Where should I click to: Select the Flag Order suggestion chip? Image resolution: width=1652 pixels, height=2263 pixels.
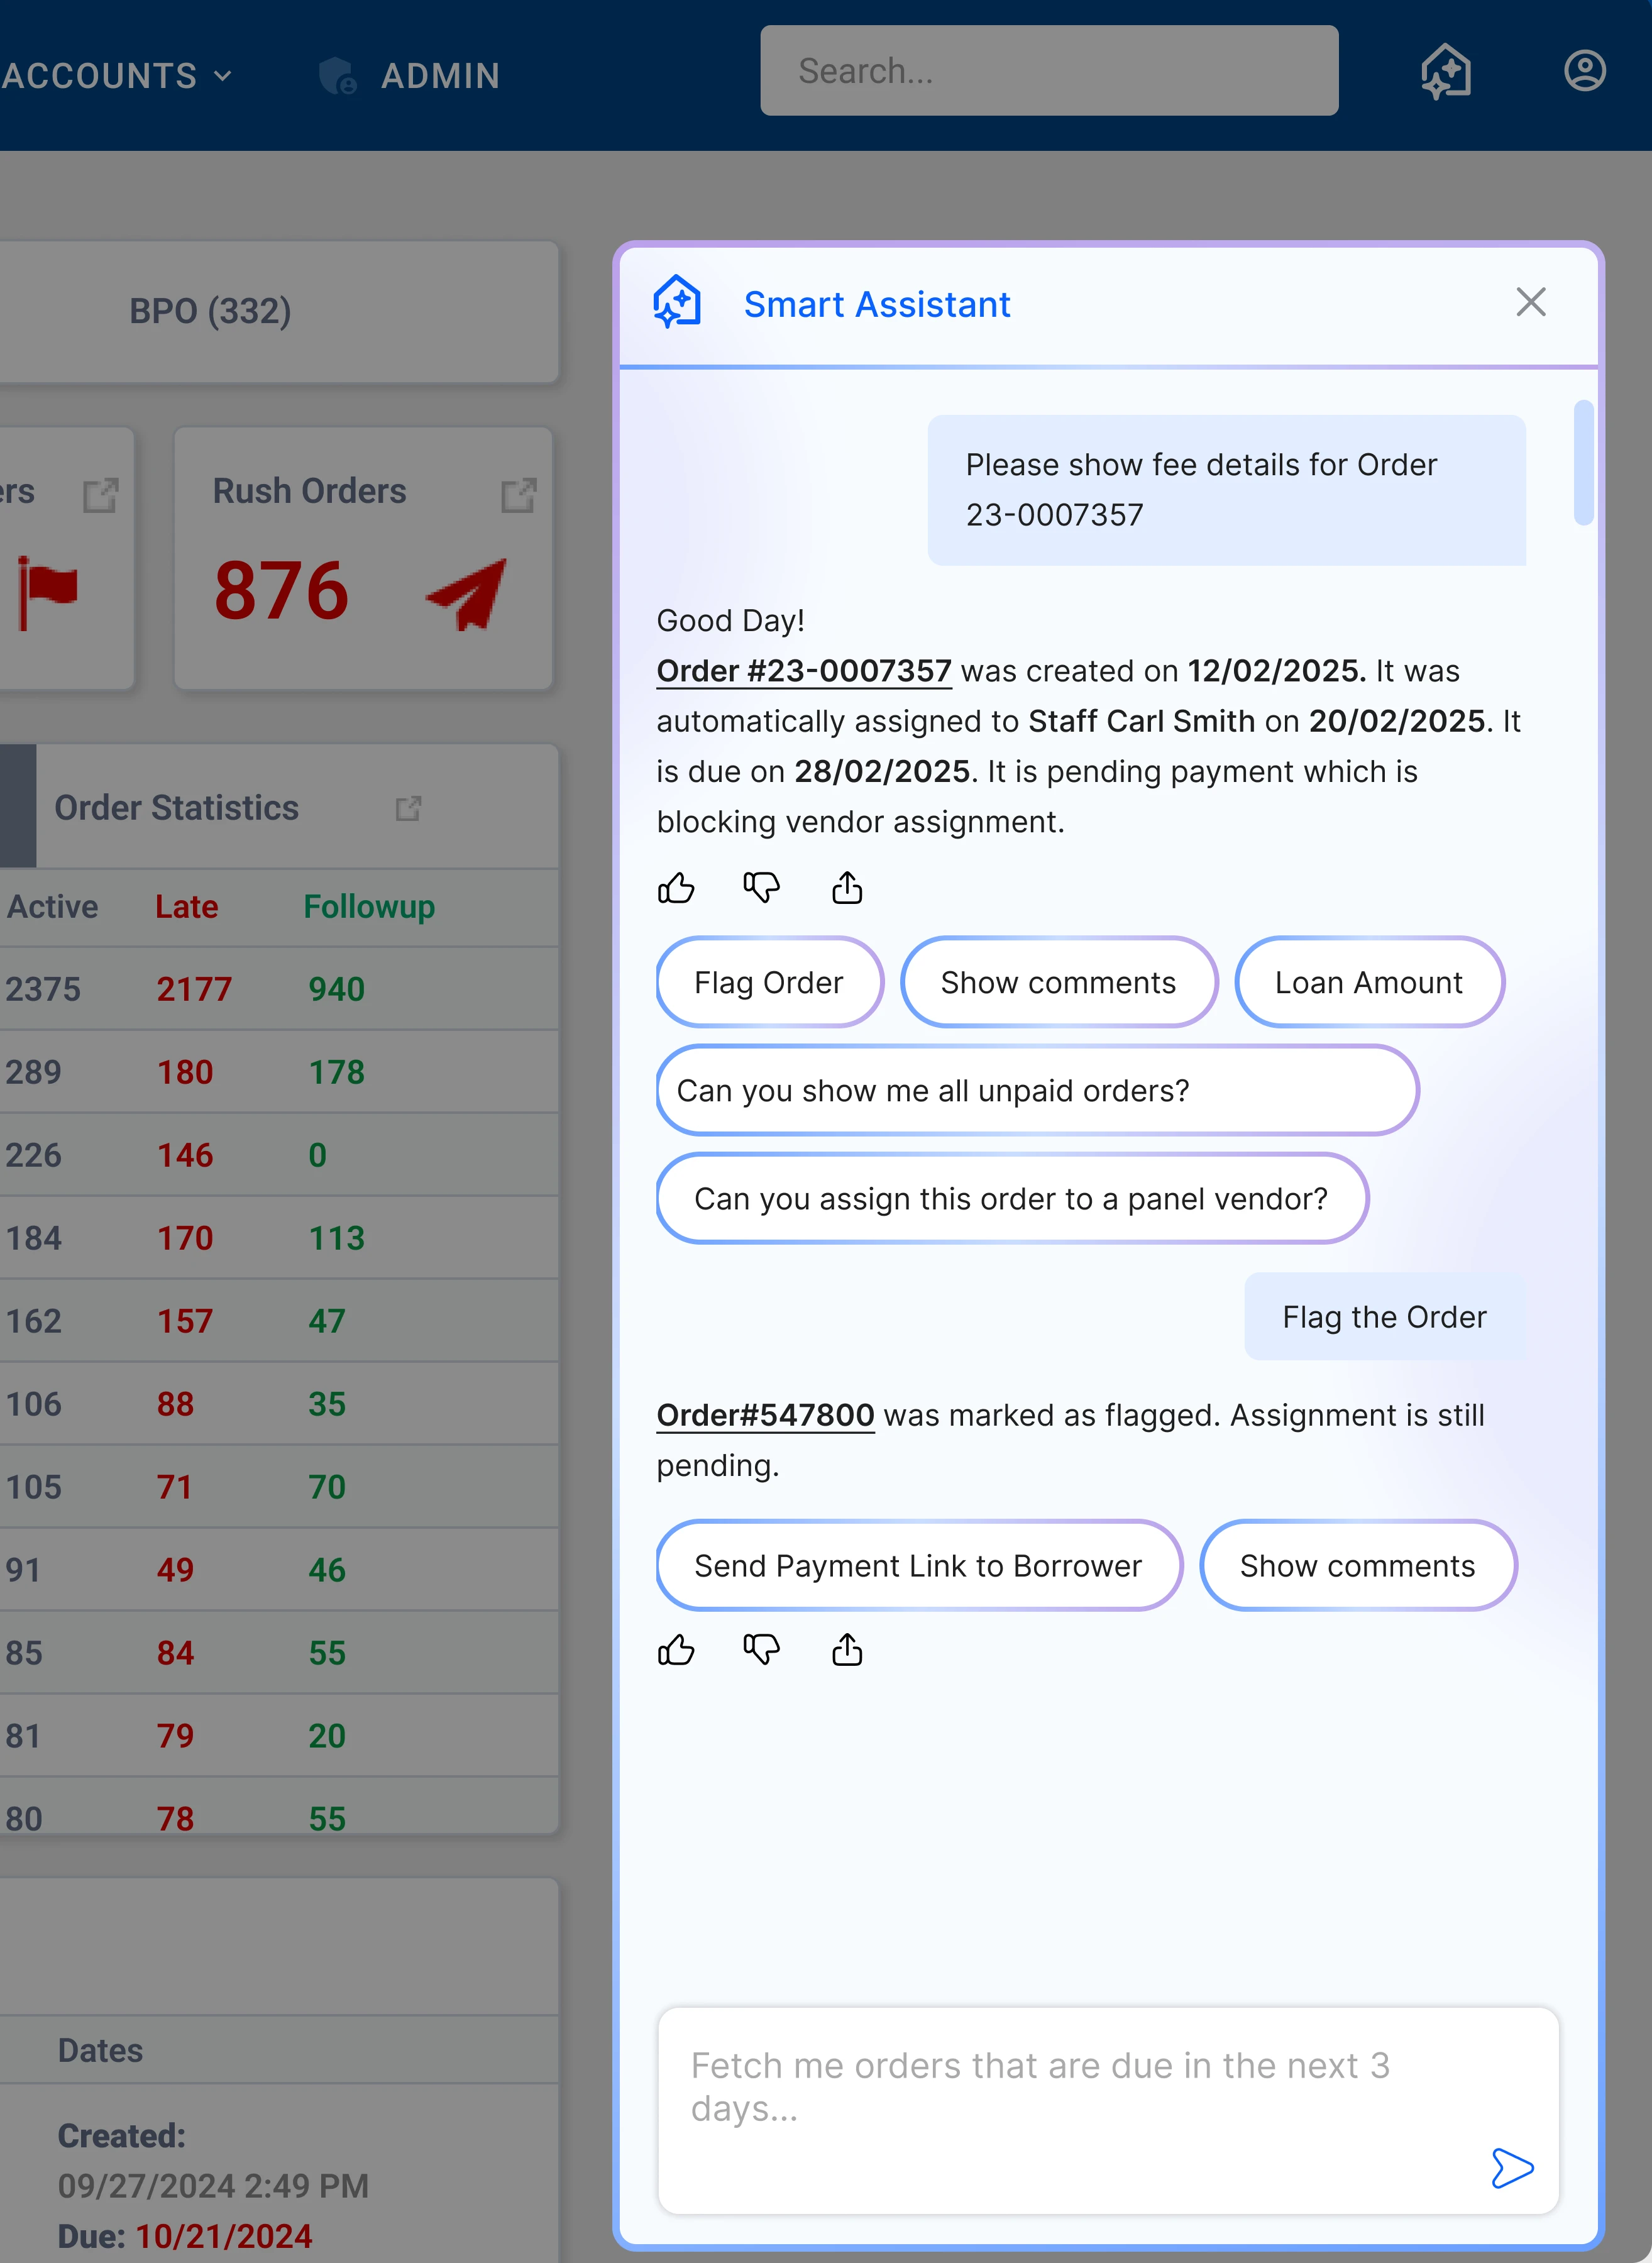(769, 982)
